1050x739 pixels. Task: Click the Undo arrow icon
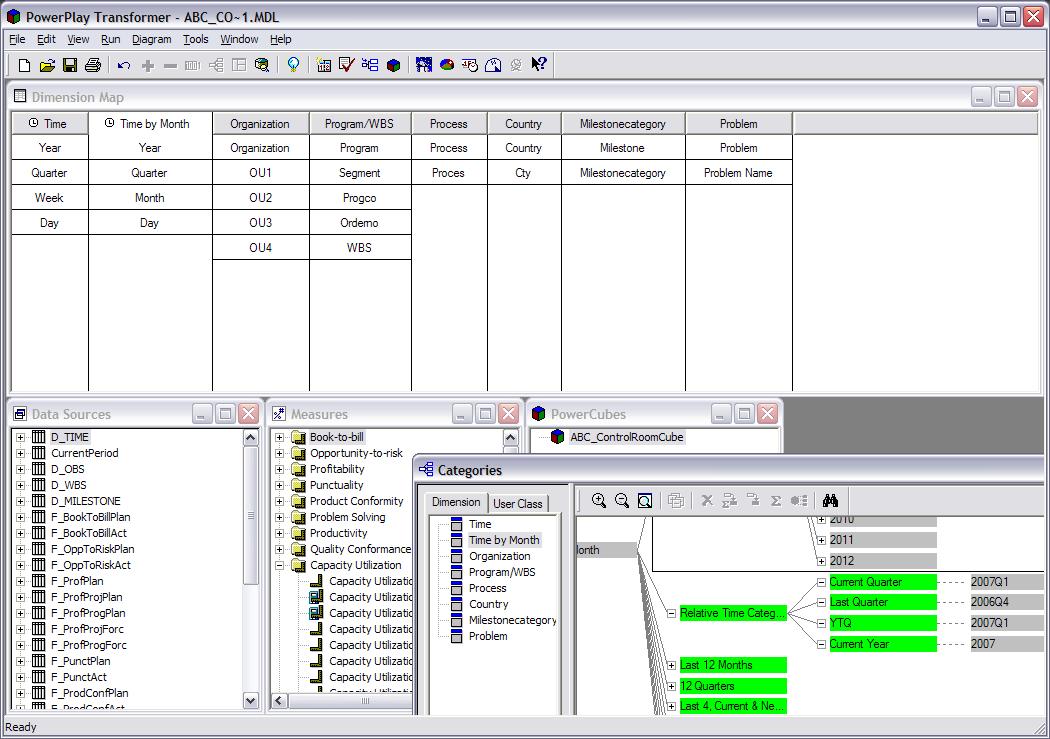coord(123,65)
